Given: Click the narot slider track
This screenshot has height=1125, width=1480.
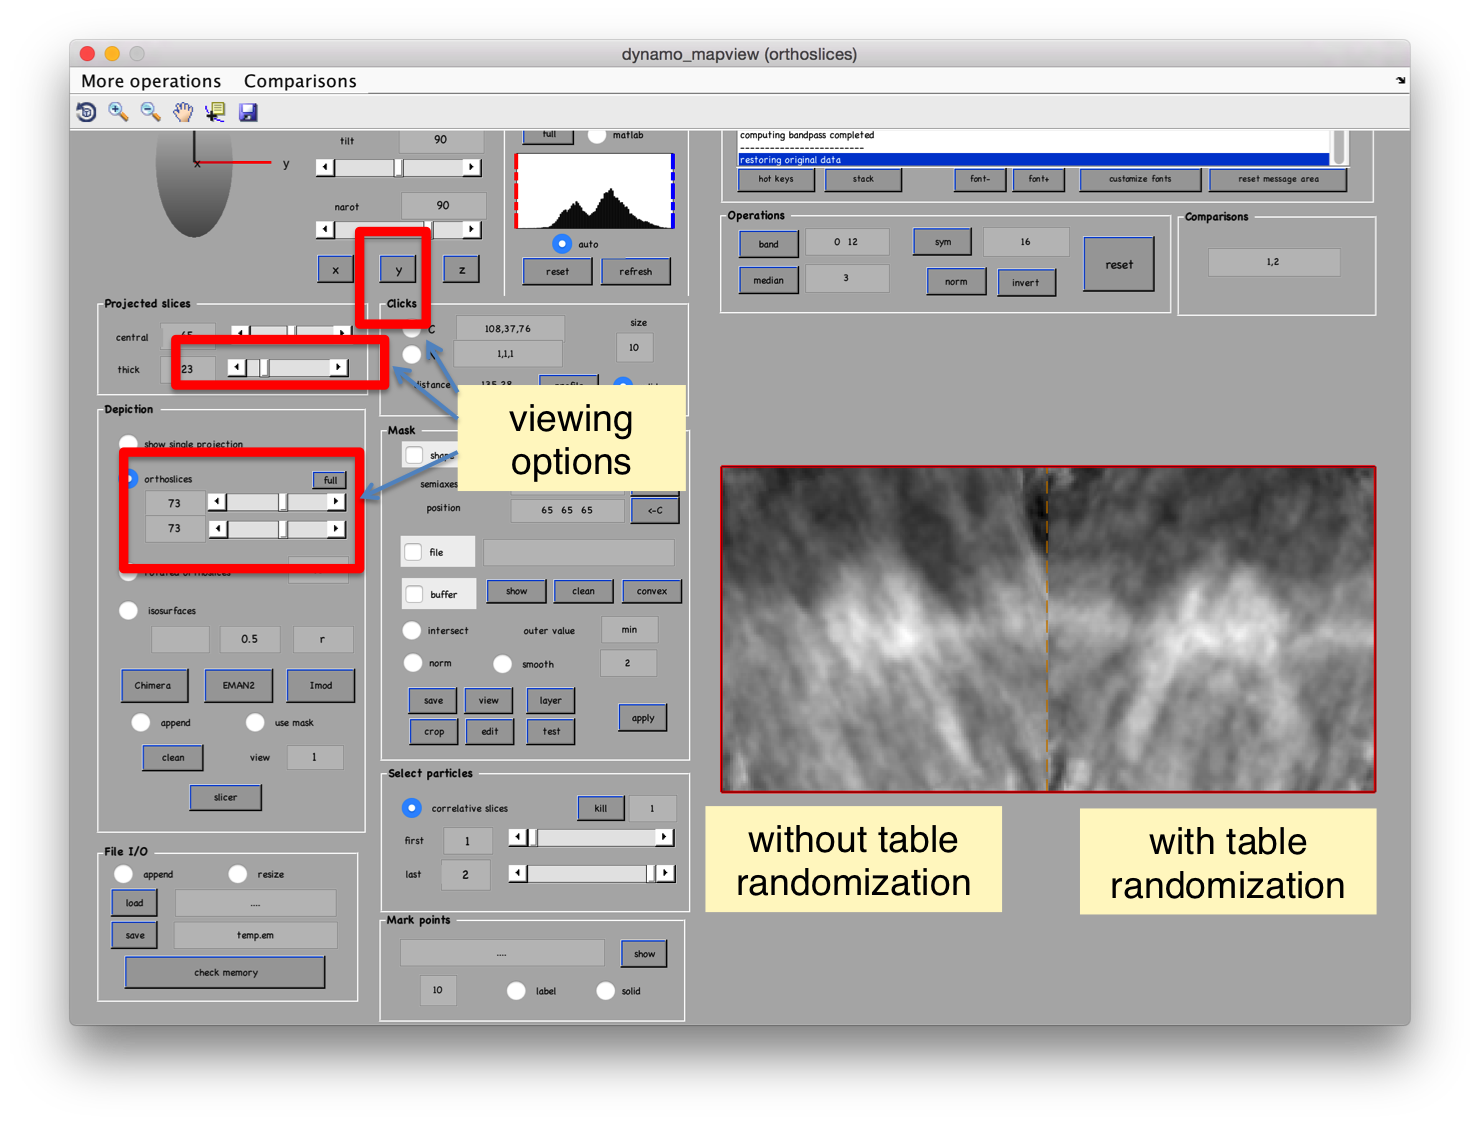Looking at the screenshot, I should tap(398, 229).
